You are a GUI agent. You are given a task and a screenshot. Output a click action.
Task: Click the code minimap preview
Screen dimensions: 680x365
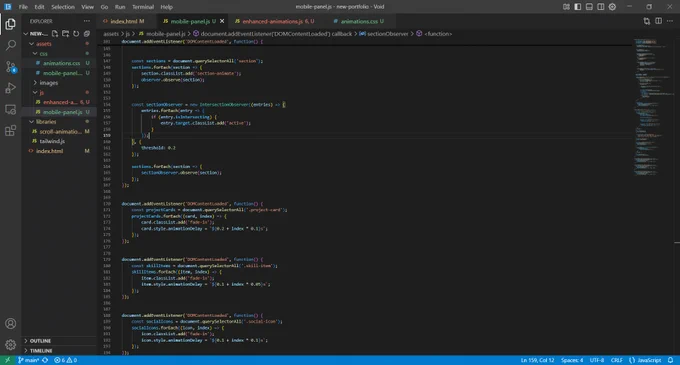654,108
